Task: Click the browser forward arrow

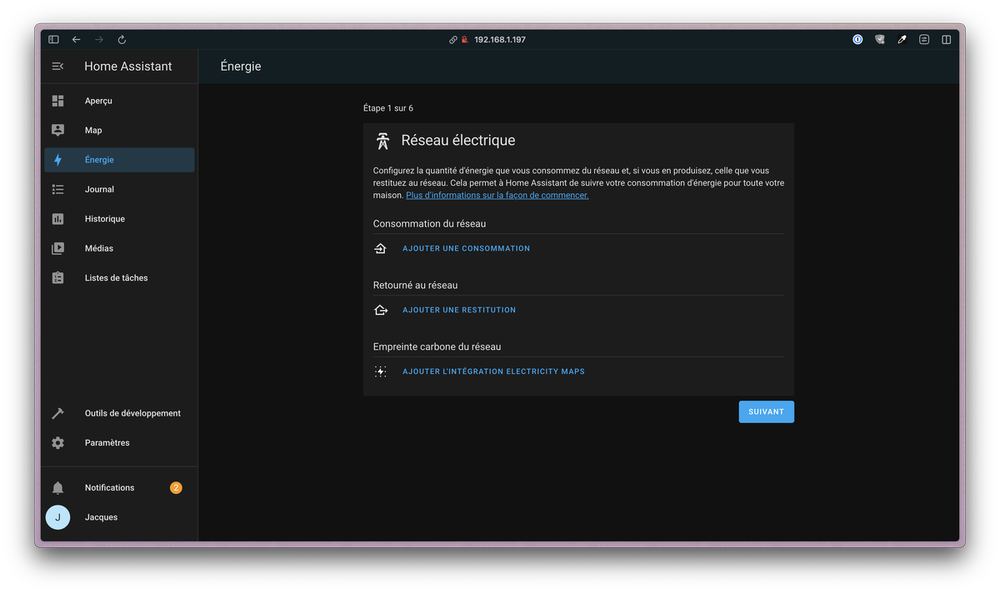Action: click(99, 40)
